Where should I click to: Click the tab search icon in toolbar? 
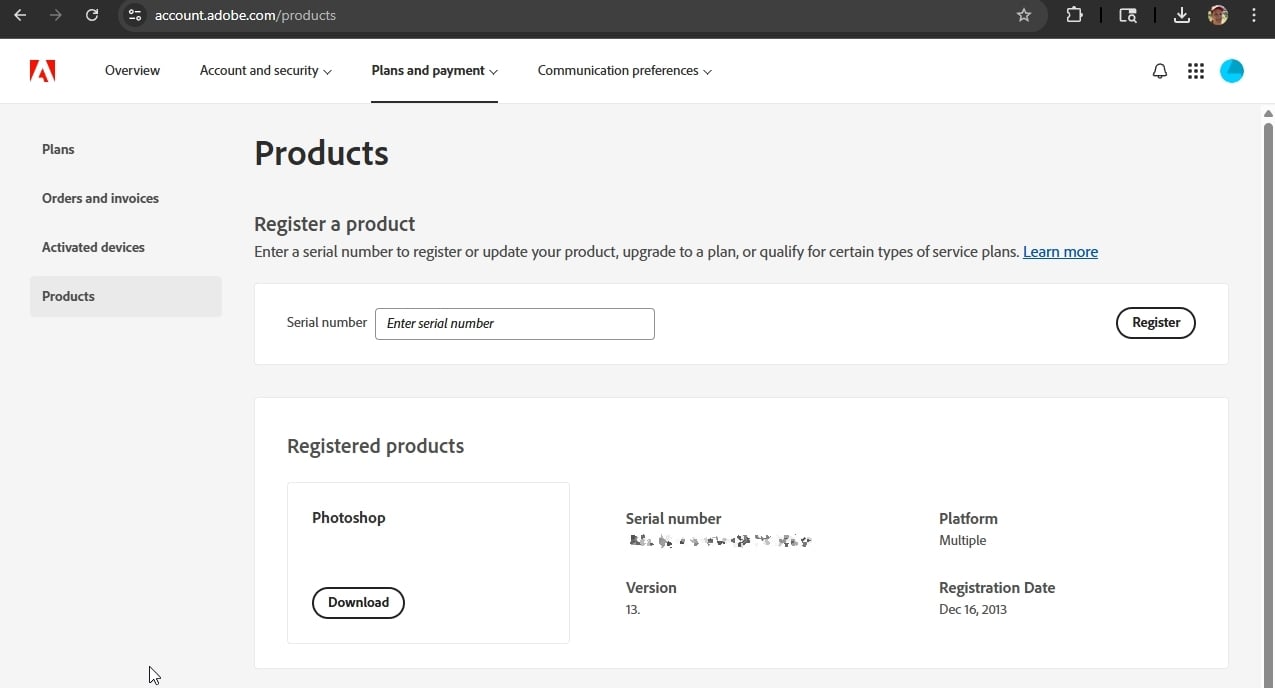tap(1128, 15)
